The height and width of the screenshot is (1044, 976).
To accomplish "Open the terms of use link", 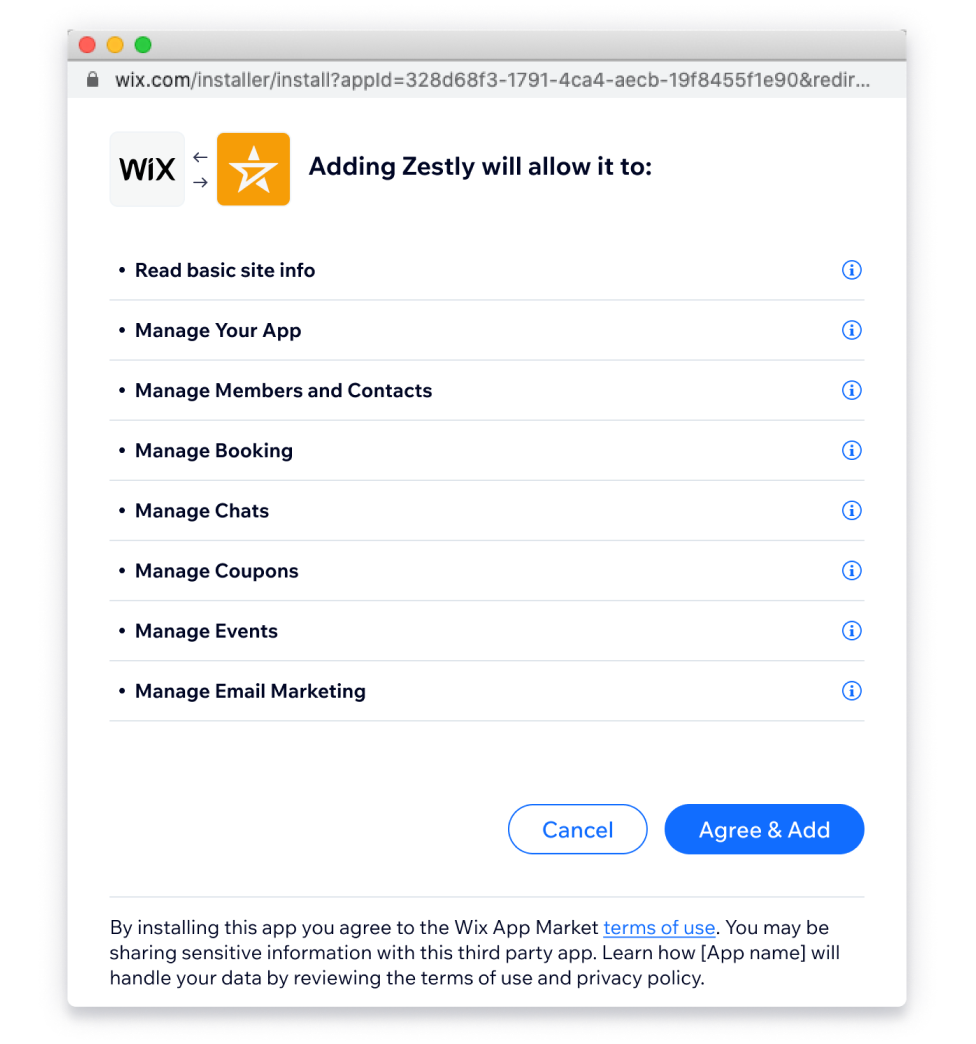I will 659,927.
